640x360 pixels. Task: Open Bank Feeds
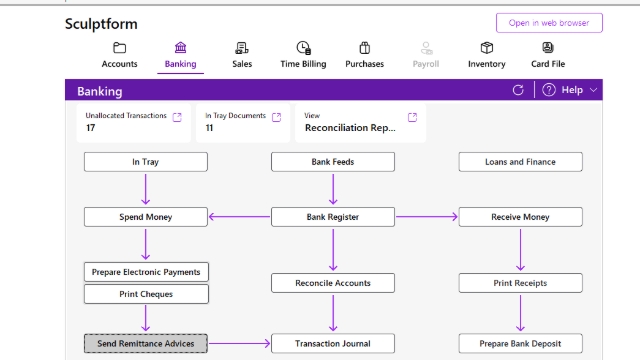[333, 162]
